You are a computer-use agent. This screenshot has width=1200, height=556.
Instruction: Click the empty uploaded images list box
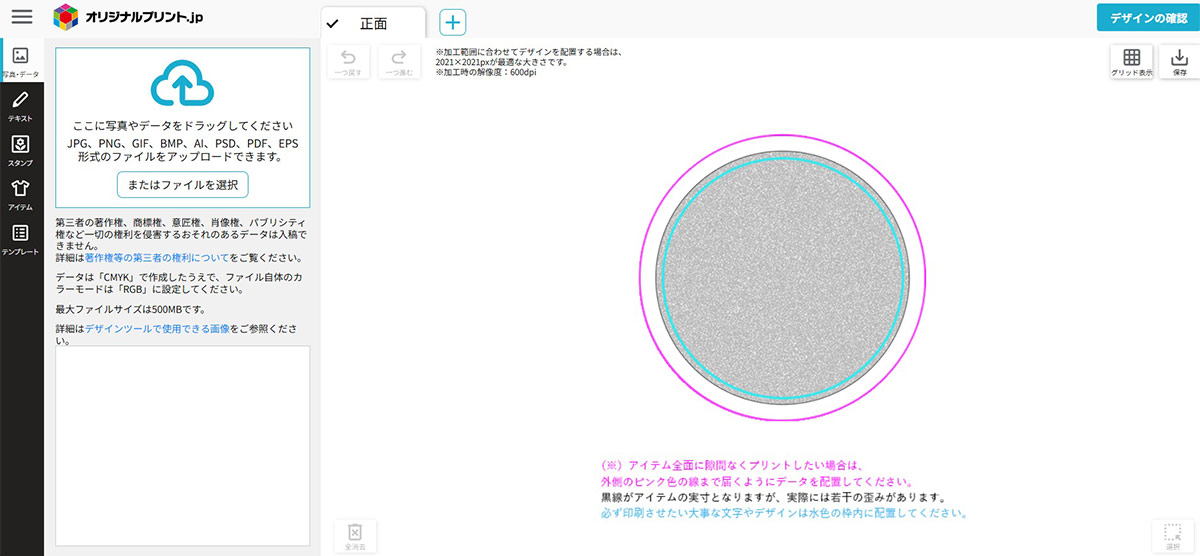click(x=182, y=445)
